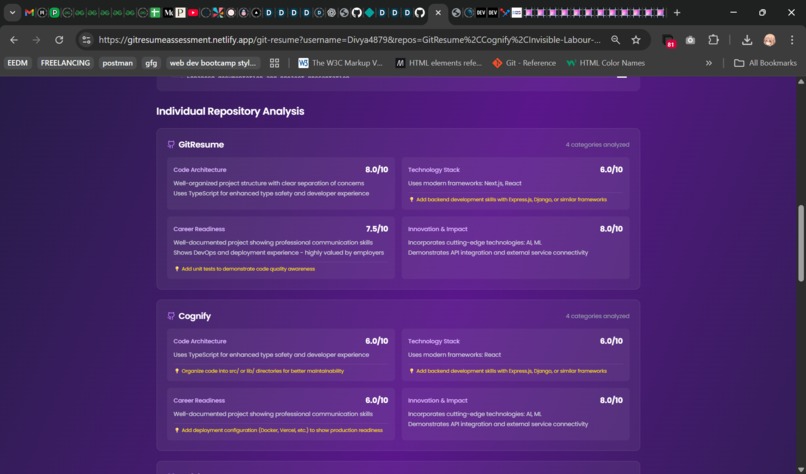Open Chrome's three-dot menu
This screenshot has height=474, width=806.
[792, 40]
